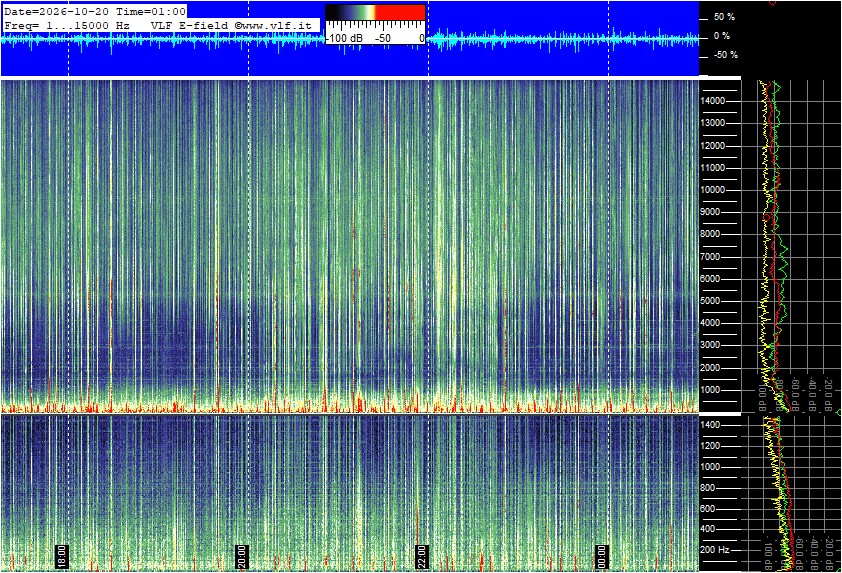
Task: Click the Freq= 1...15000 Hz label
Action: coord(67,25)
